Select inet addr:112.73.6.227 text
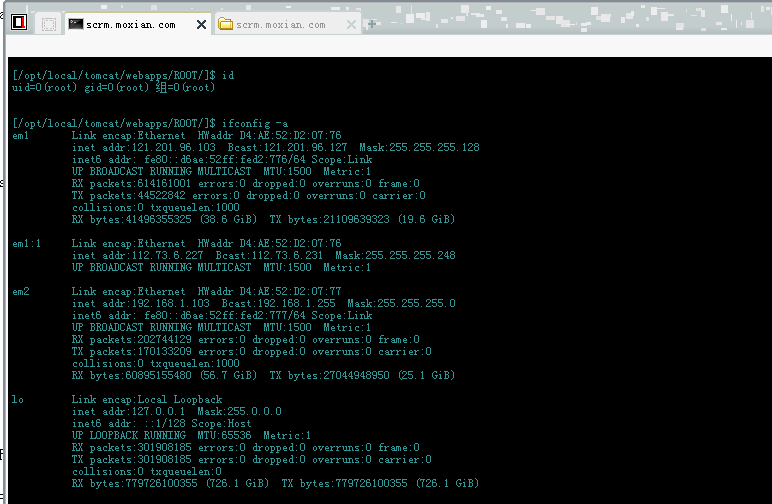Image resolution: width=772 pixels, height=504 pixels. pos(138,255)
